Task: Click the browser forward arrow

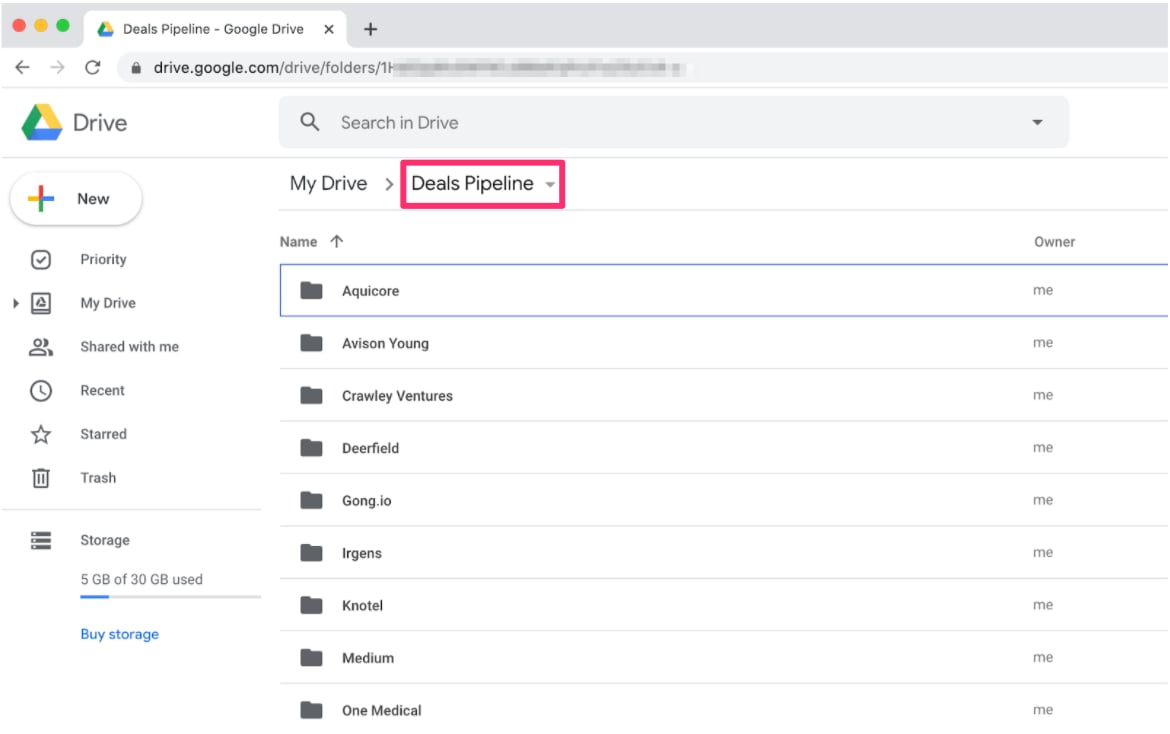Action: (x=57, y=68)
